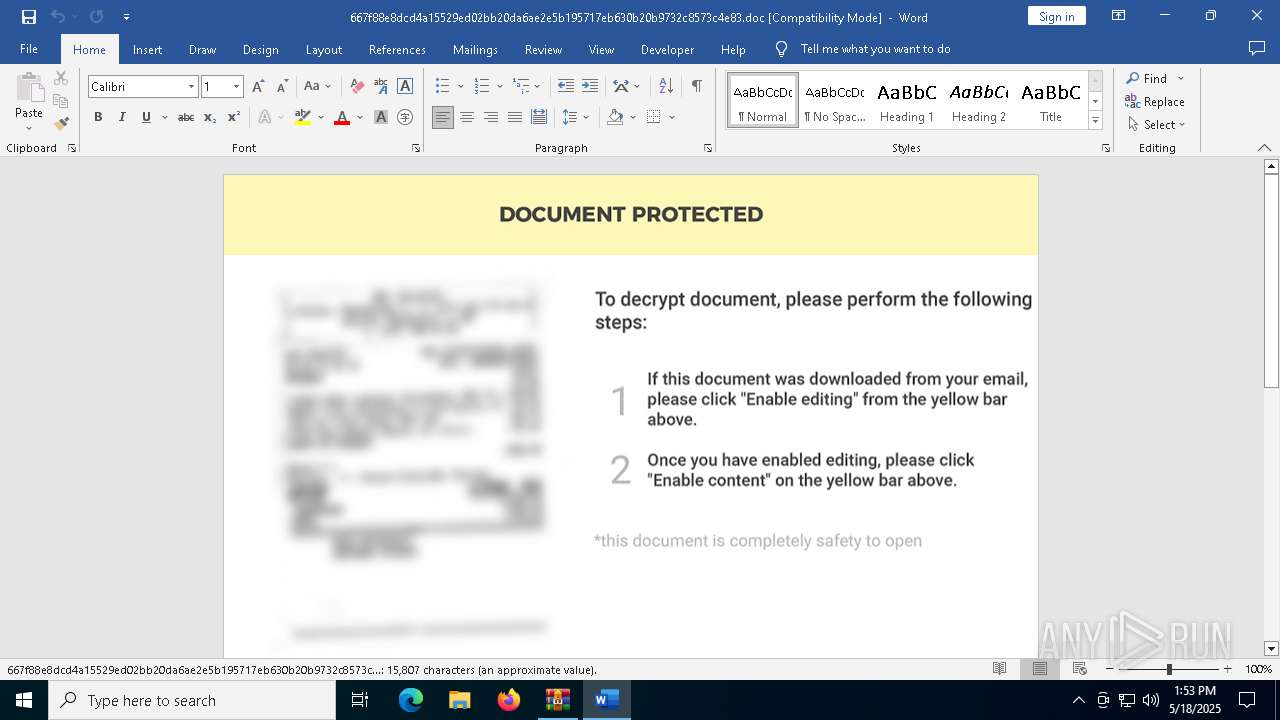Screen dimensions: 1280x720
Task: Switch to Web Layout view in status bar
Action: coord(1080,669)
